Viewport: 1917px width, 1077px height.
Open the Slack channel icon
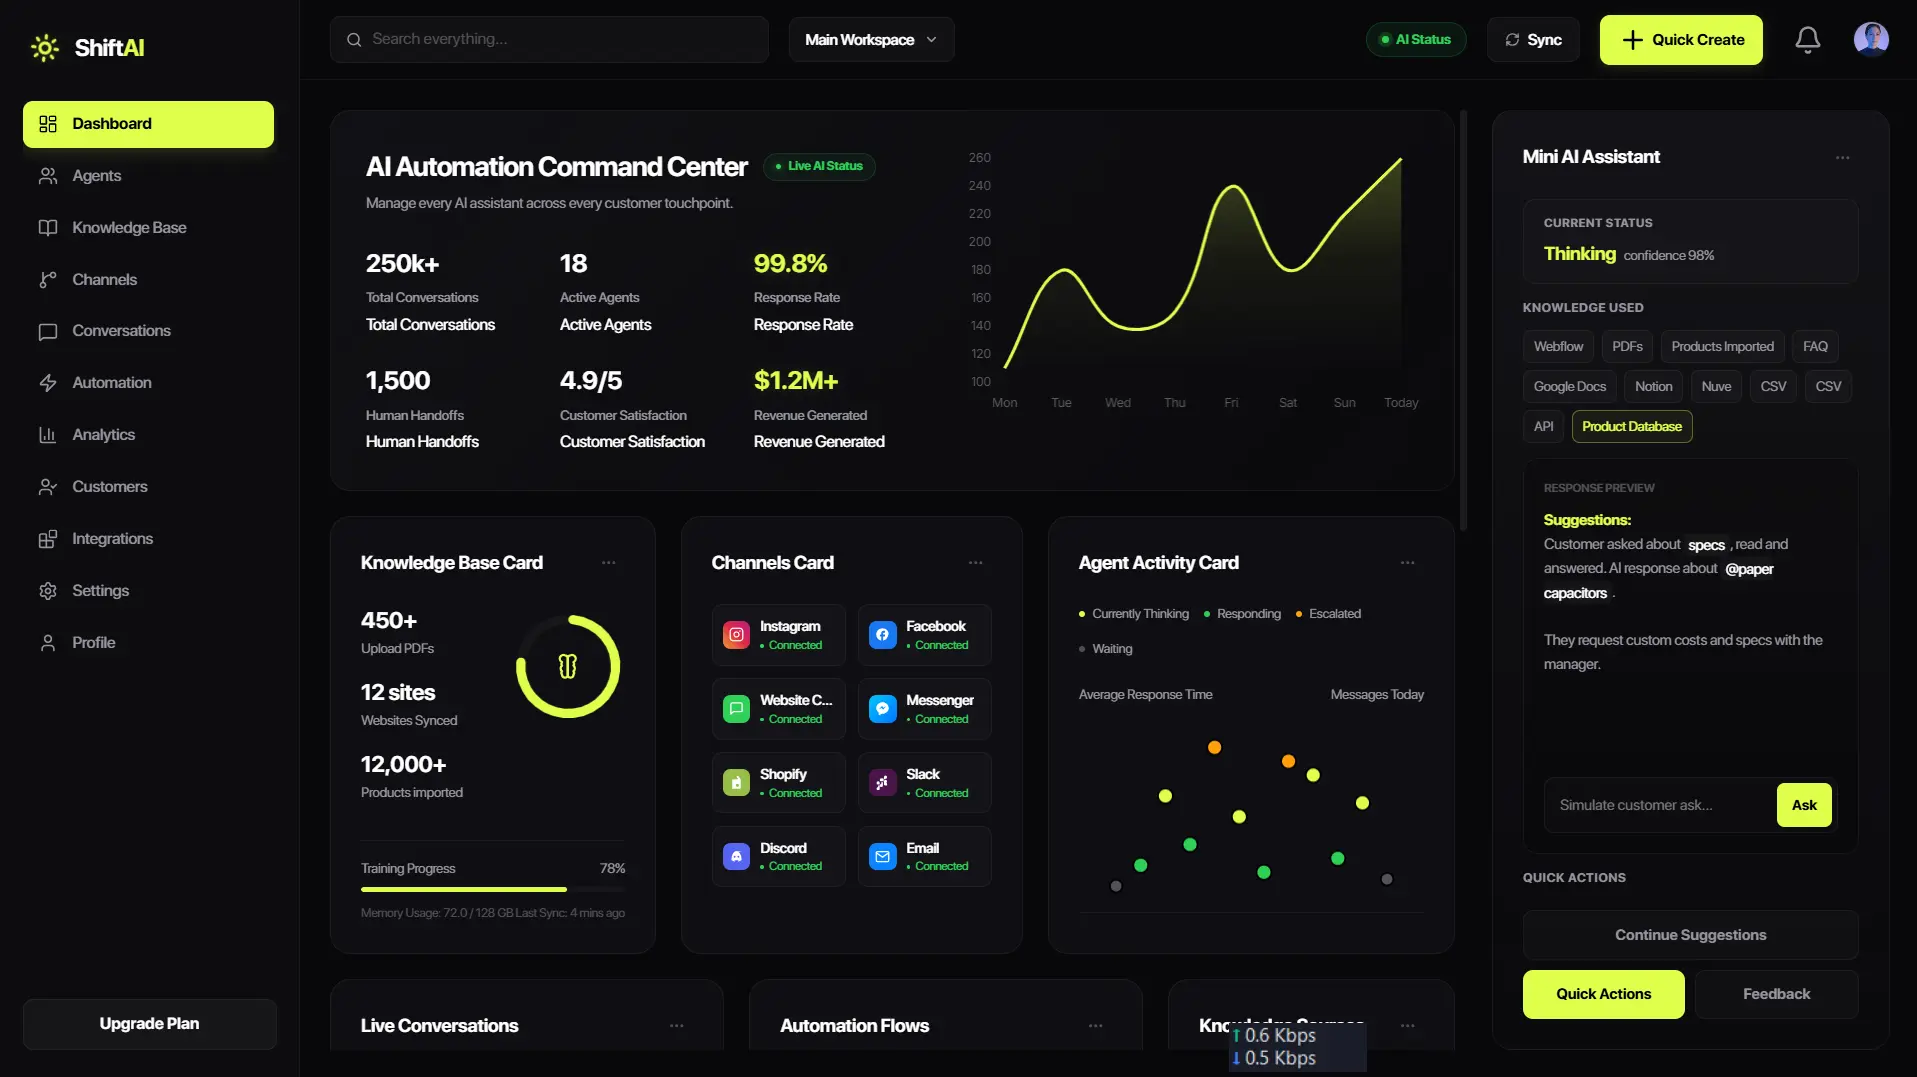[882, 783]
